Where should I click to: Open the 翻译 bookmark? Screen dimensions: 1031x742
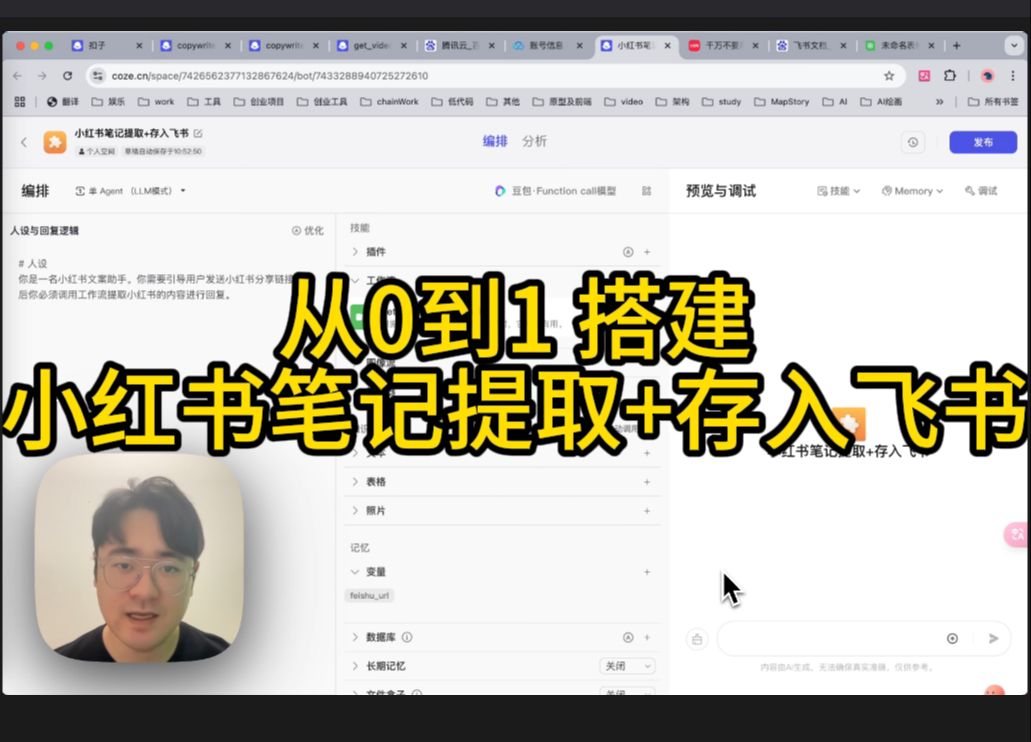coord(62,101)
